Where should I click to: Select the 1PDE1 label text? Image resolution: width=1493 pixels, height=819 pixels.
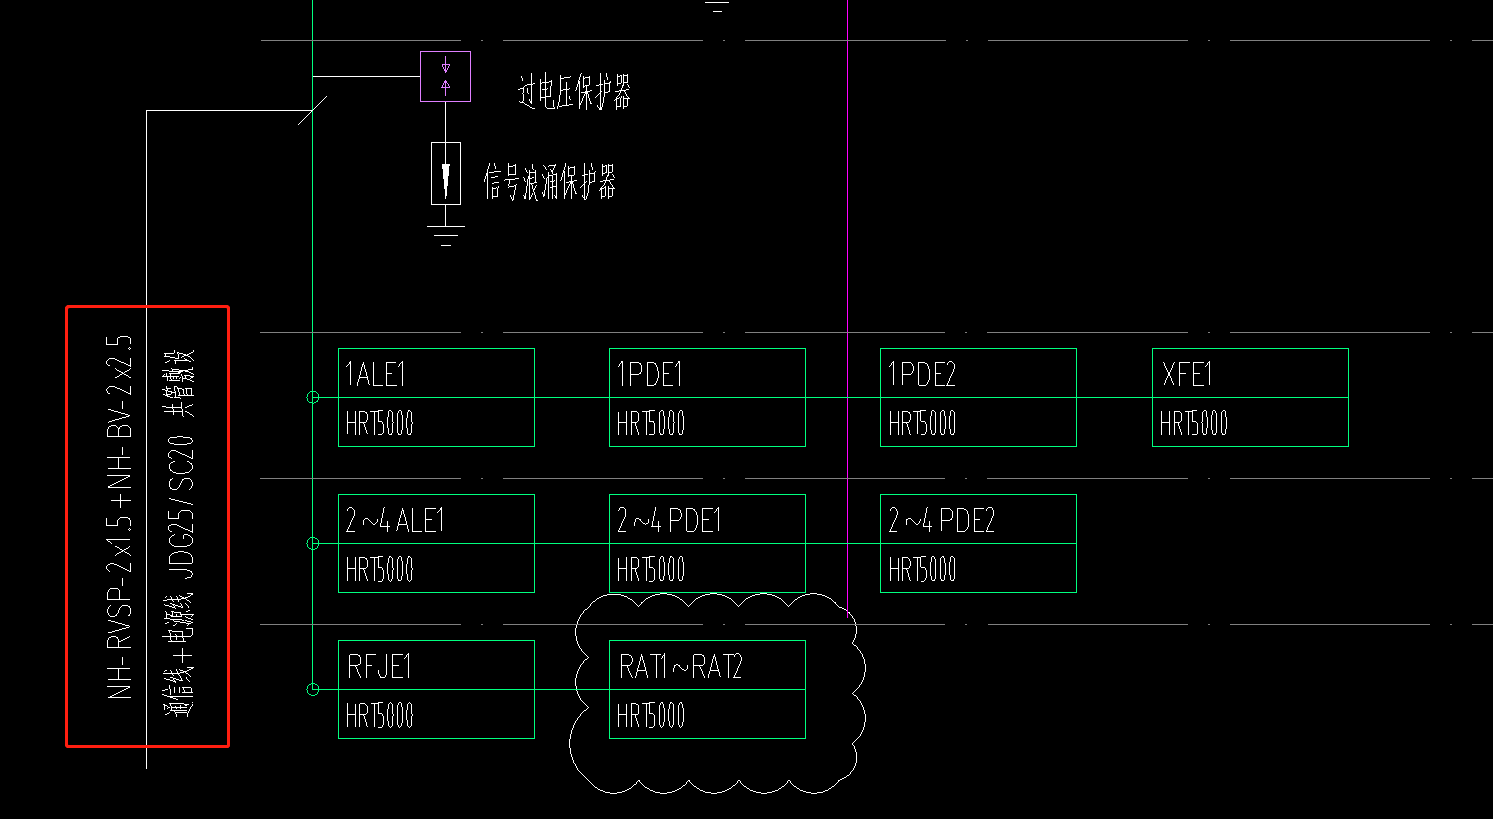[649, 374]
